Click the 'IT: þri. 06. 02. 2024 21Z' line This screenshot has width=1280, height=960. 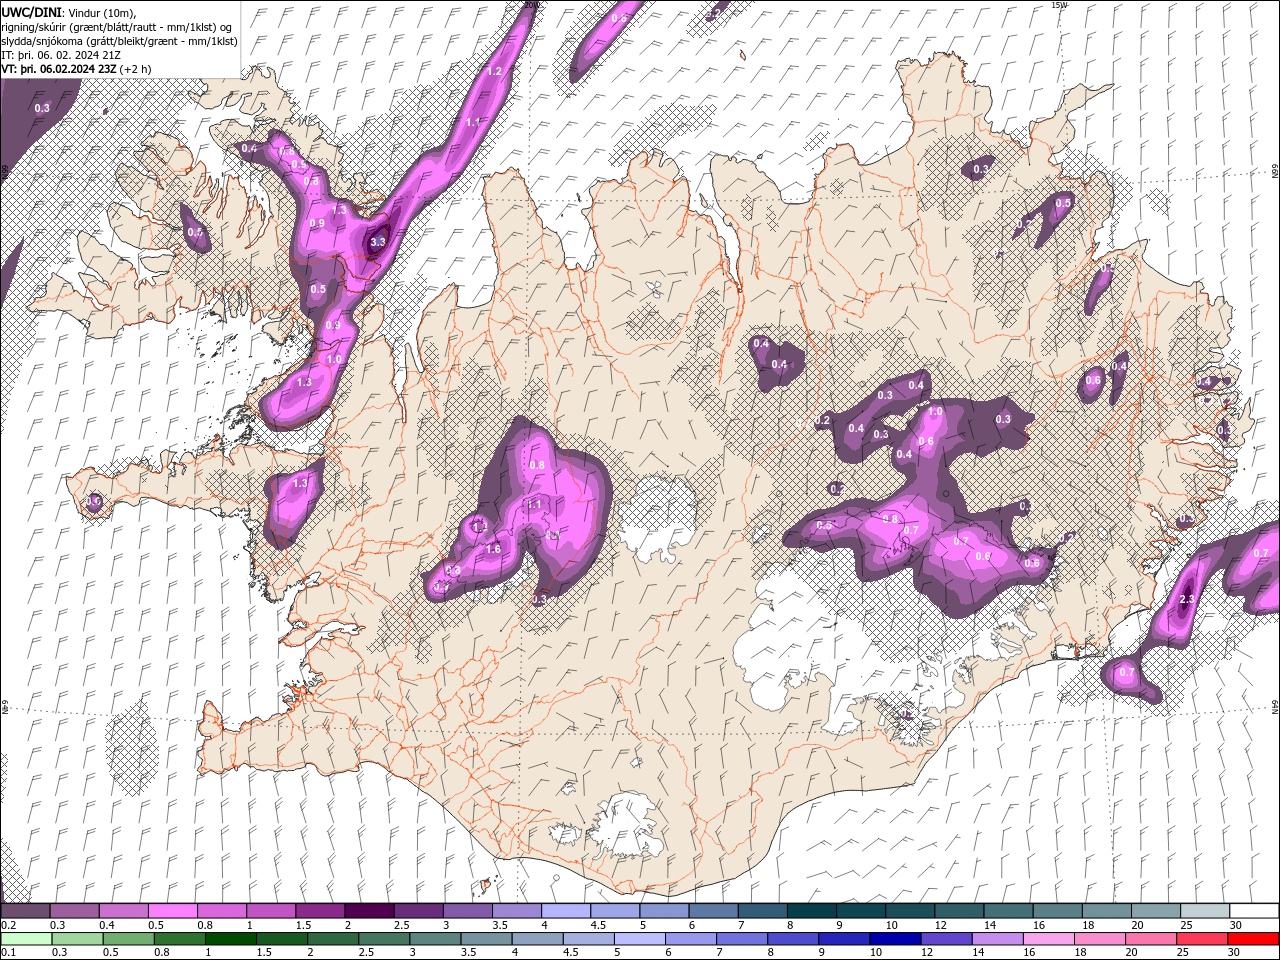[60, 55]
